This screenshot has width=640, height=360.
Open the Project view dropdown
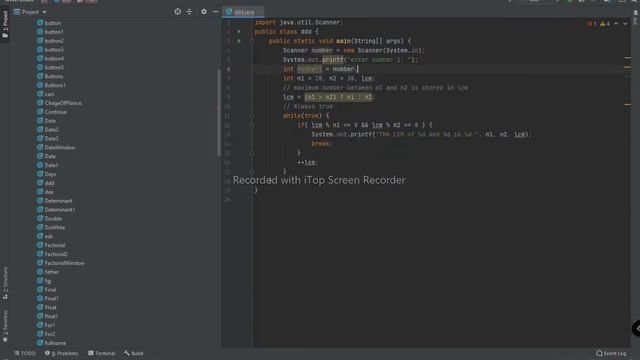[44, 12]
